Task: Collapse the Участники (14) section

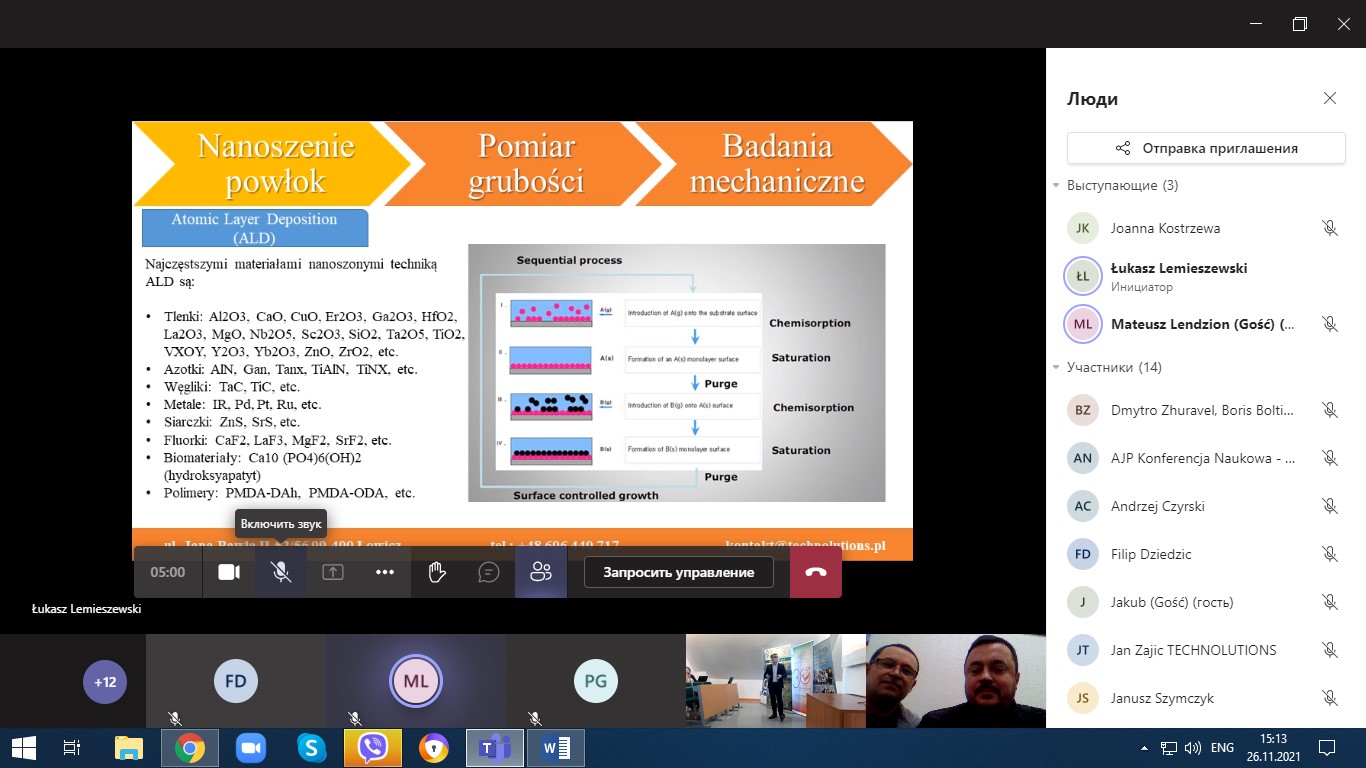Action: click(1056, 368)
